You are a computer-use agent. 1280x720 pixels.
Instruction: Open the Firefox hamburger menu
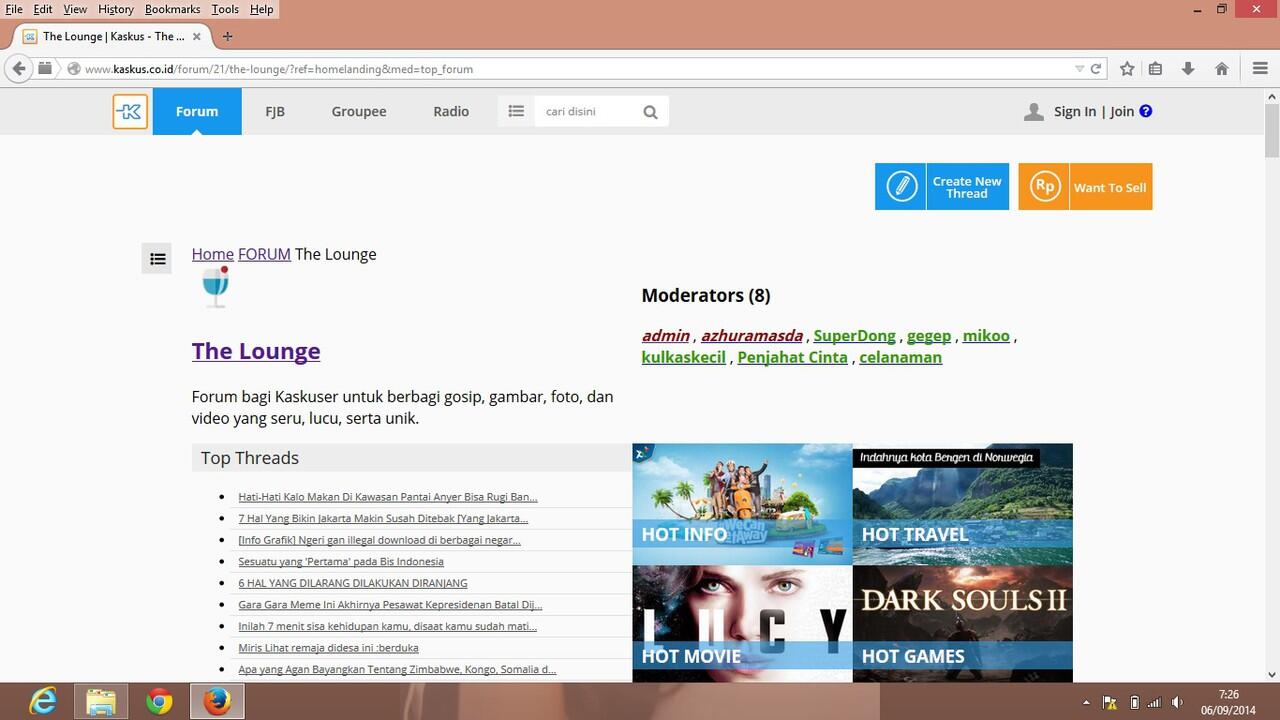click(x=1260, y=69)
